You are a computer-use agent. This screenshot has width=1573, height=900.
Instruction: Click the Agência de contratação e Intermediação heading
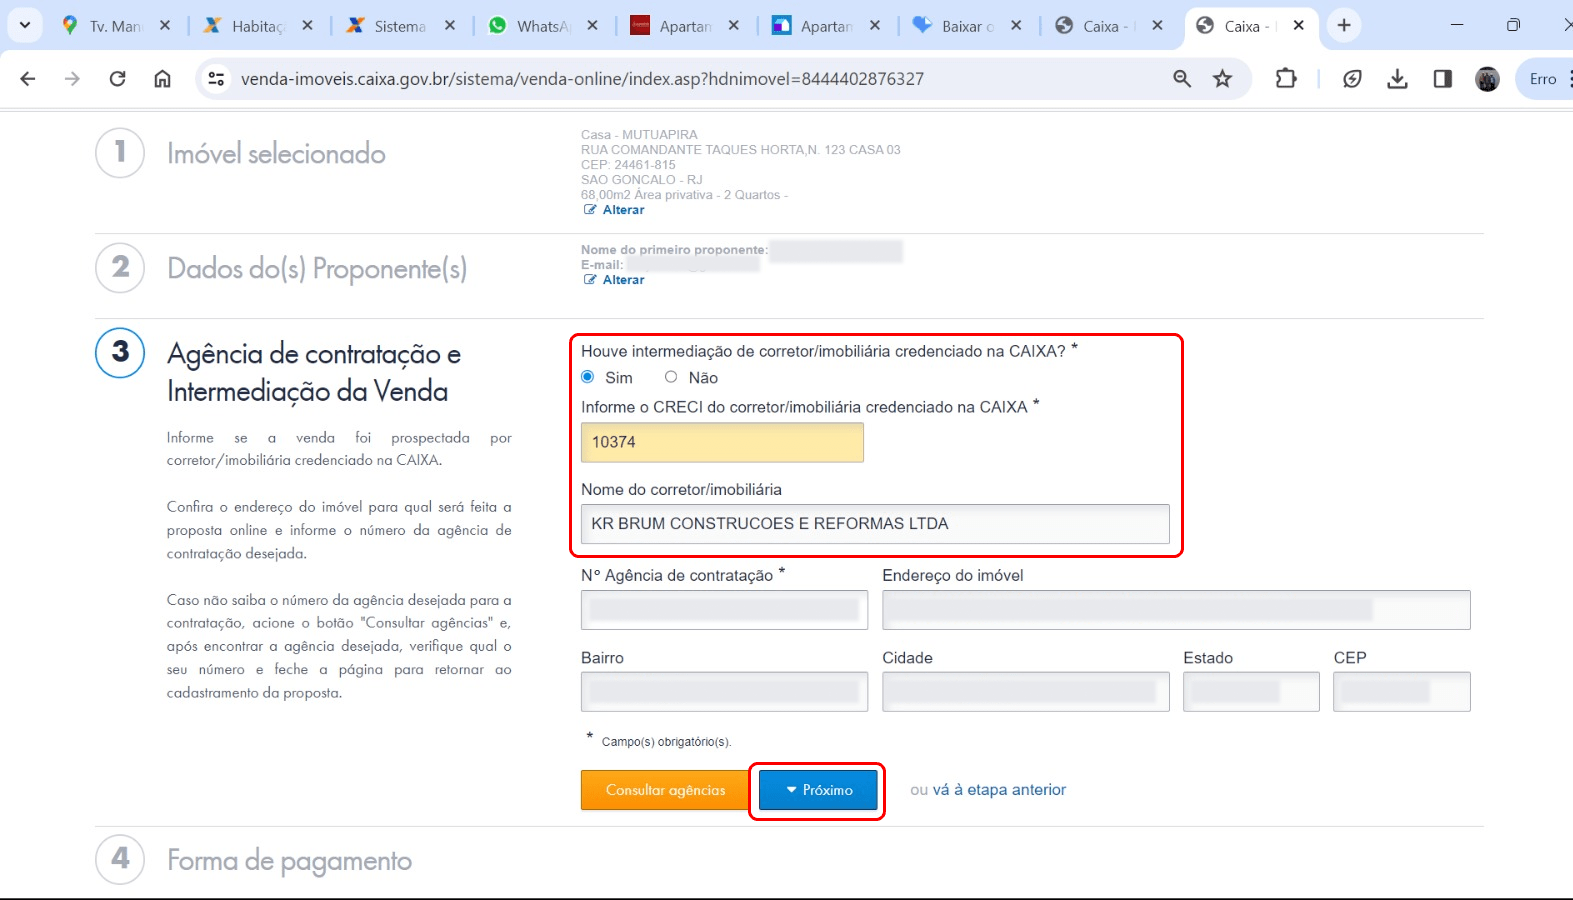314,372
